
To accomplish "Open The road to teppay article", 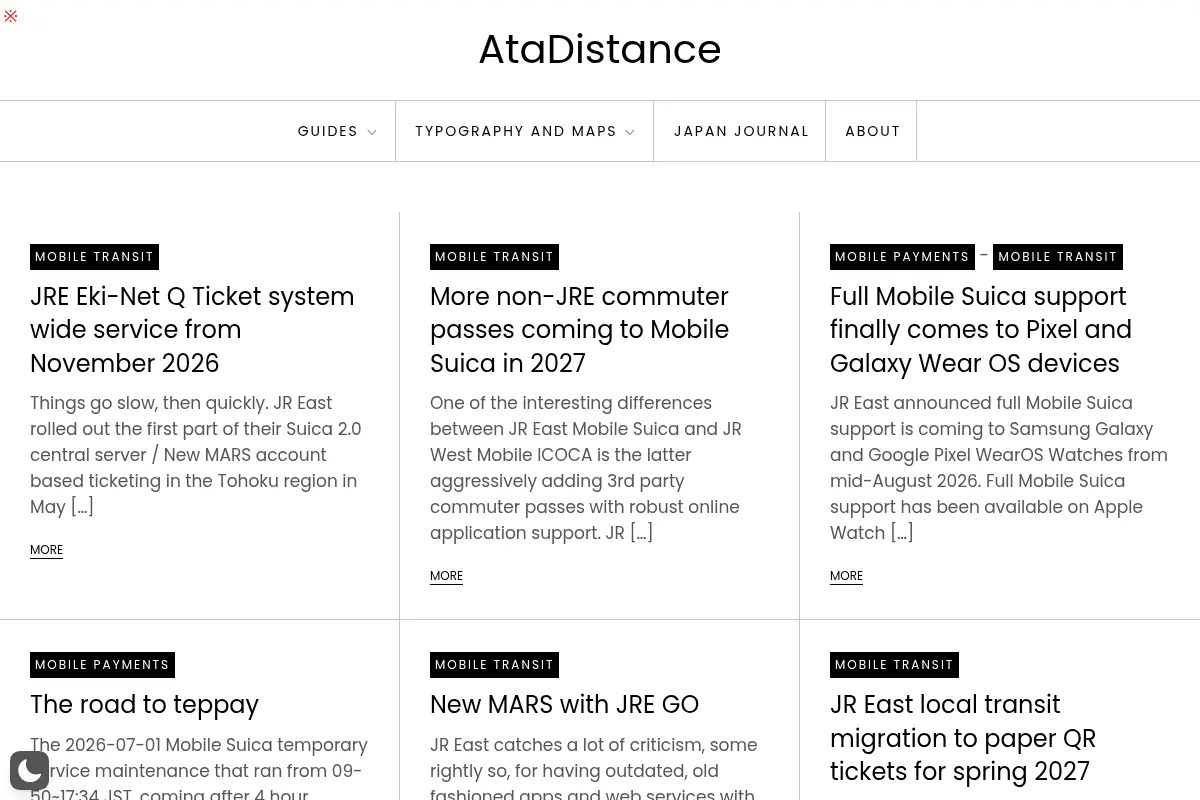I will point(144,704).
